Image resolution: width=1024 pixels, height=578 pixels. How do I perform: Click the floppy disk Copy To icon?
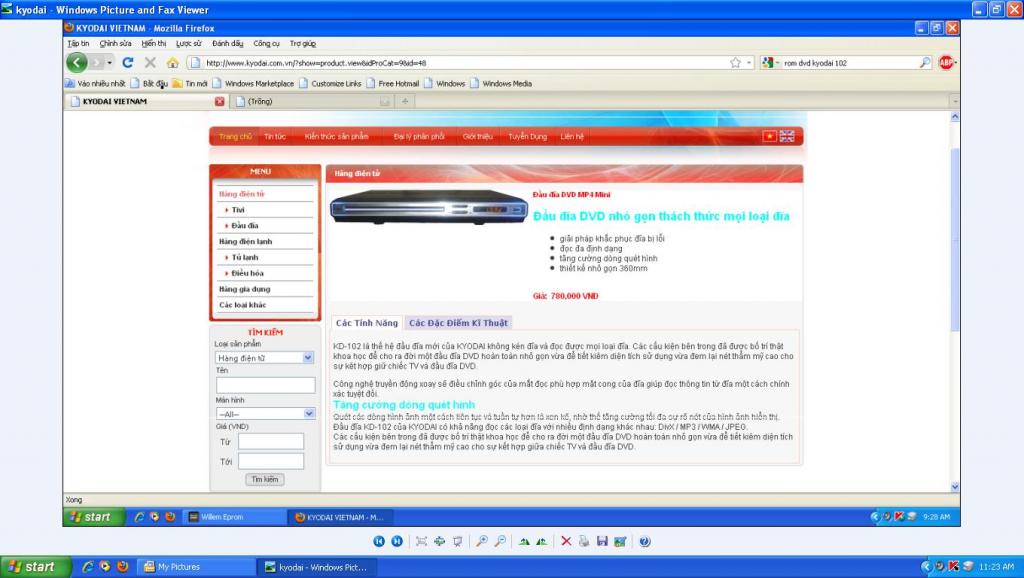pyautogui.click(x=602, y=541)
